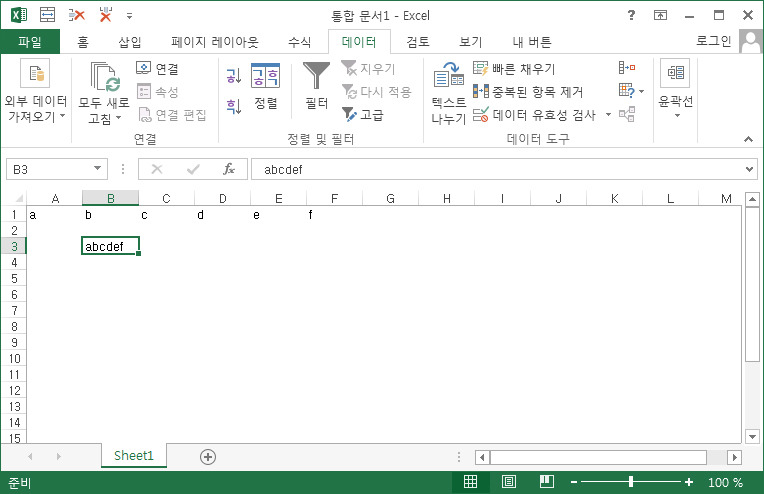Collapse the ribbon with chevron arrow

748,139
